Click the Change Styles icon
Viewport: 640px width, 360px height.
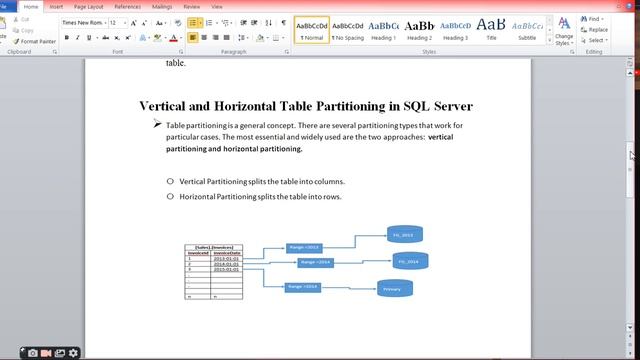[564, 31]
